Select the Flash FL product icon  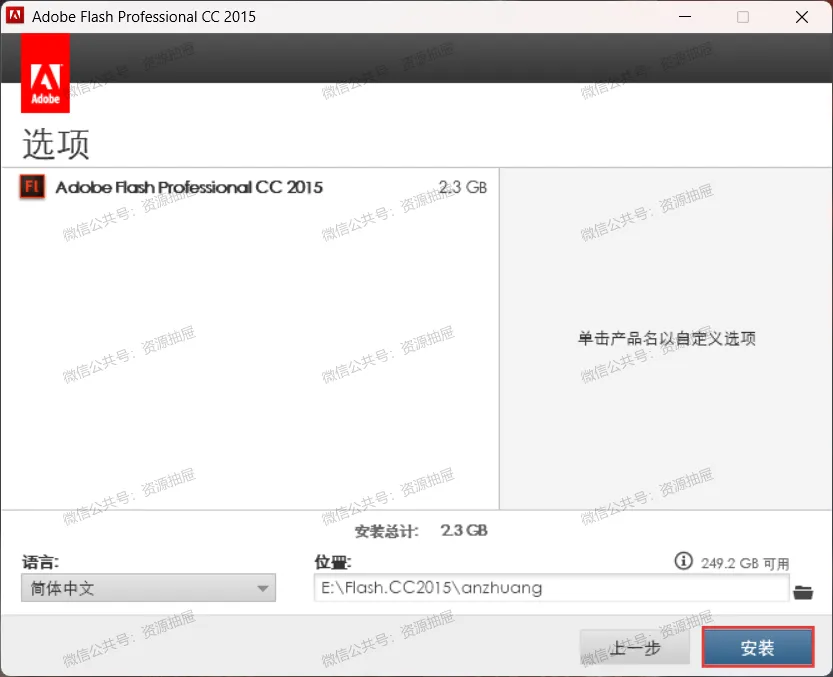click(x=32, y=187)
